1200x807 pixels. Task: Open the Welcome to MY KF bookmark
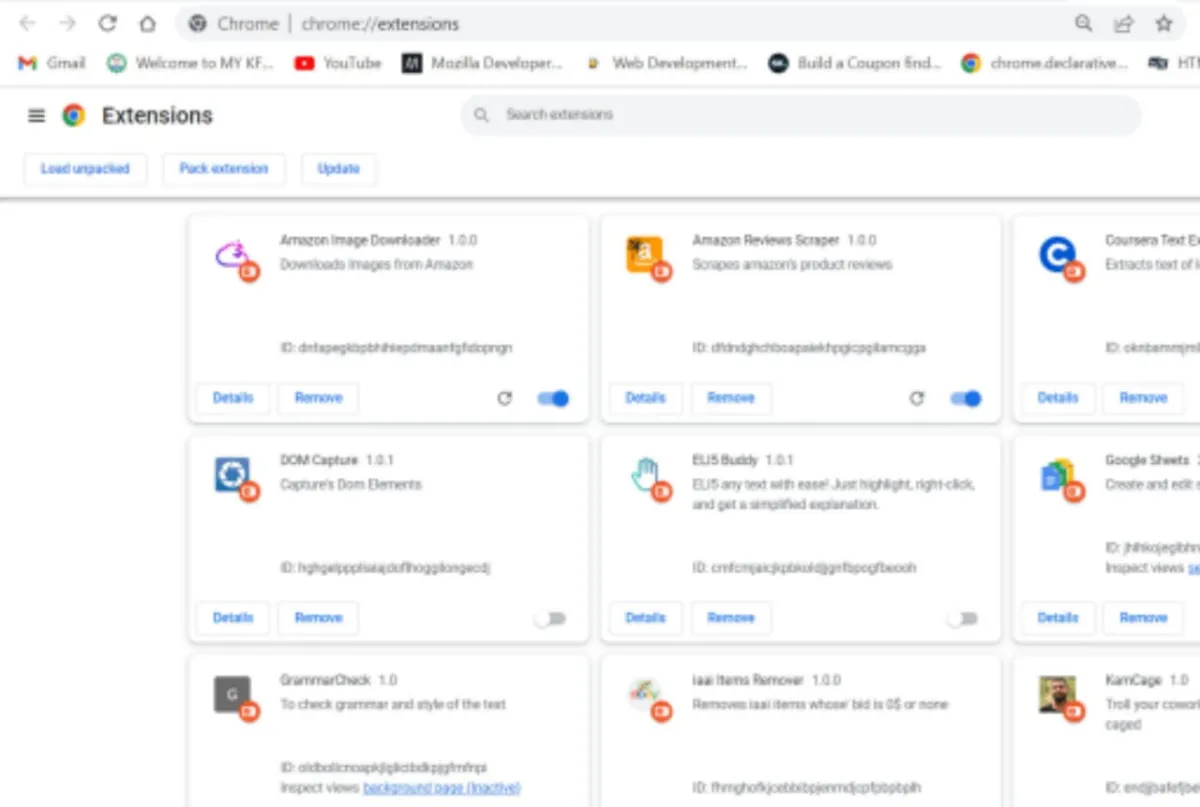[190, 63]
